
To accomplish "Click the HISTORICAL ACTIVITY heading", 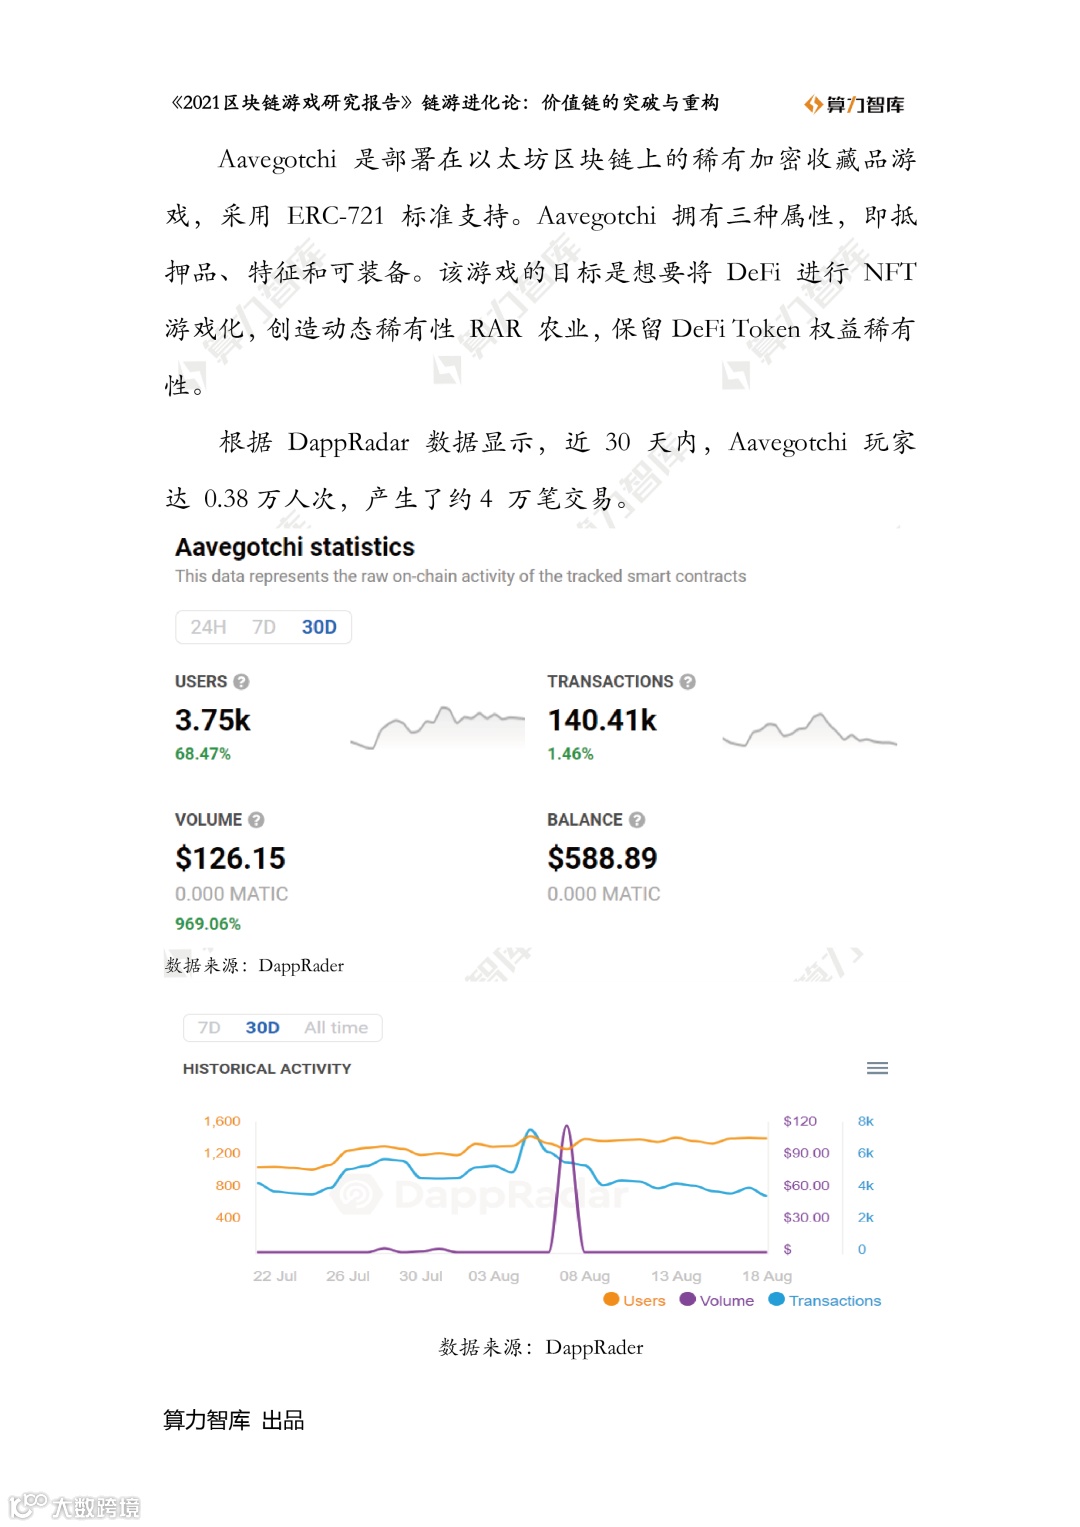I will click(267, 1069).
